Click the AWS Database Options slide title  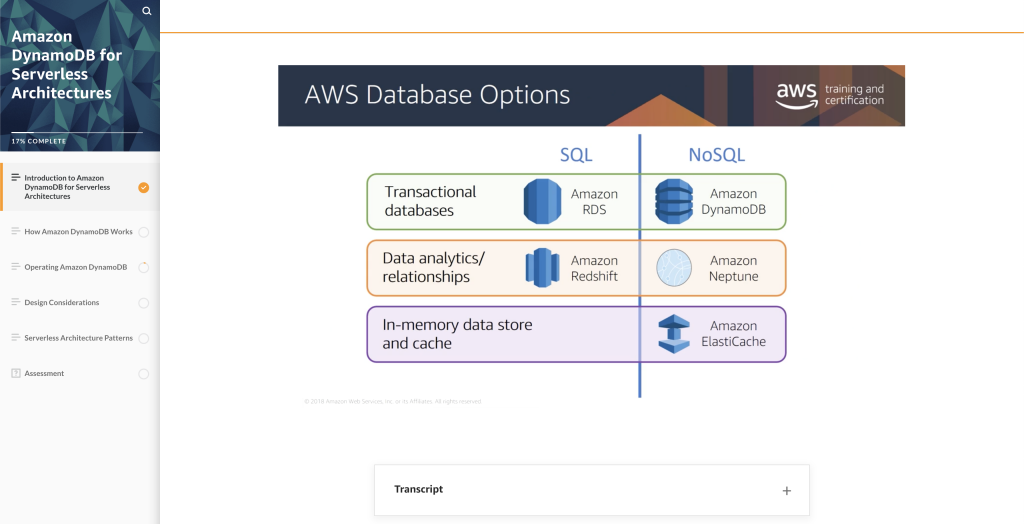point(437,95)
